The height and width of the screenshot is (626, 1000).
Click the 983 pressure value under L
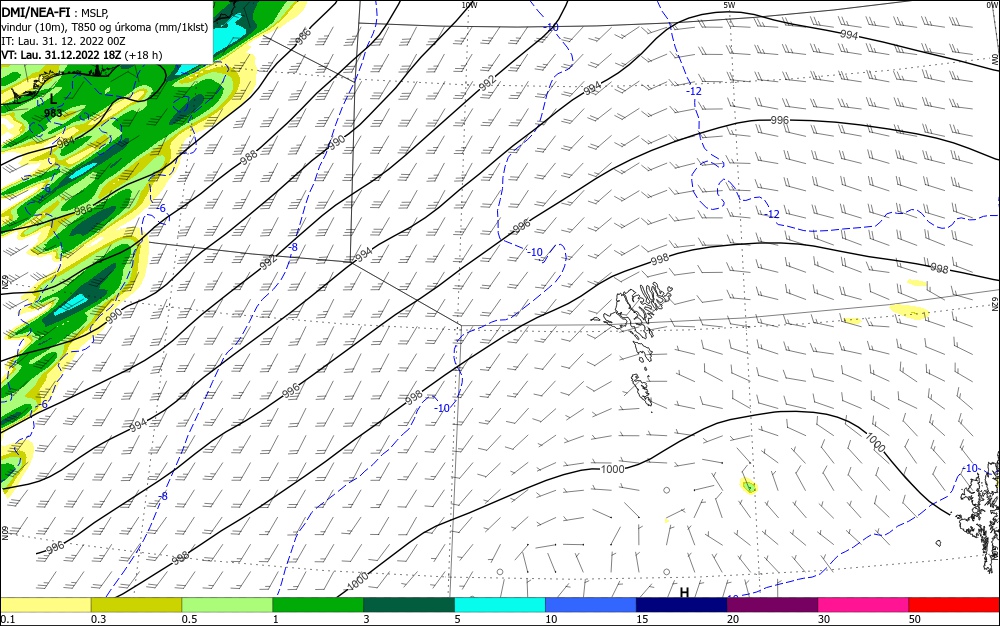point(54,113)
